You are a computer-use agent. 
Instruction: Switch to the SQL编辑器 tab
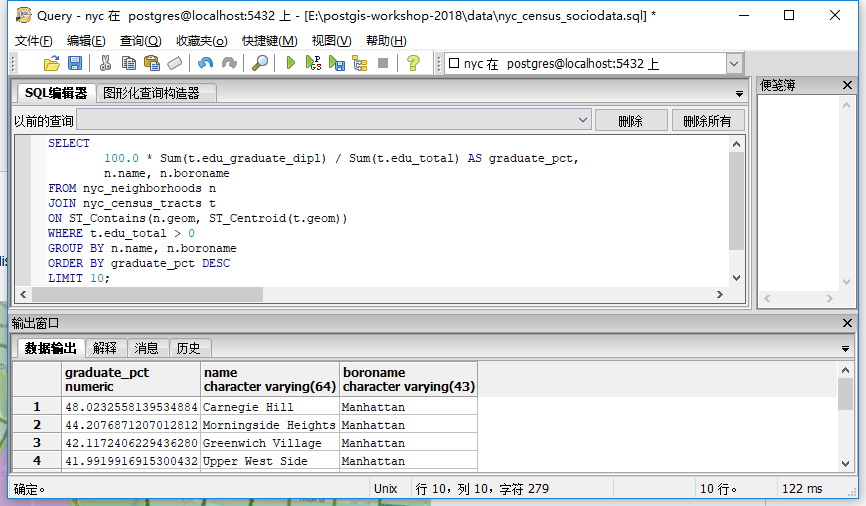click(x=56, y=93)
